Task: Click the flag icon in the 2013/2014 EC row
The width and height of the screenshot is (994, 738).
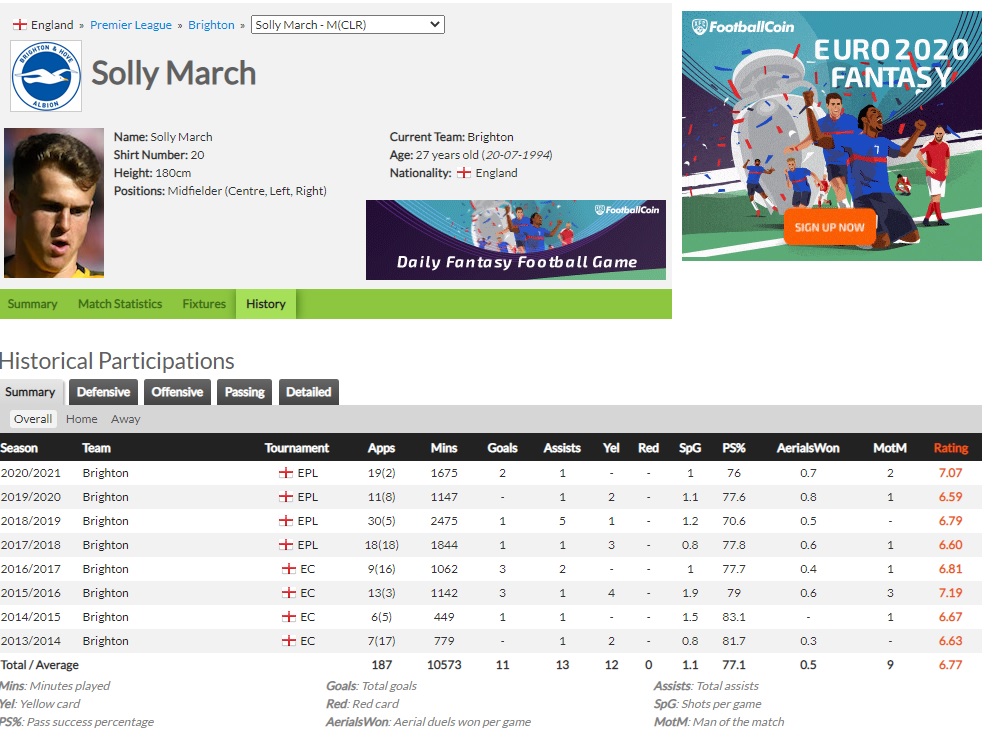Action: [288, 641]
